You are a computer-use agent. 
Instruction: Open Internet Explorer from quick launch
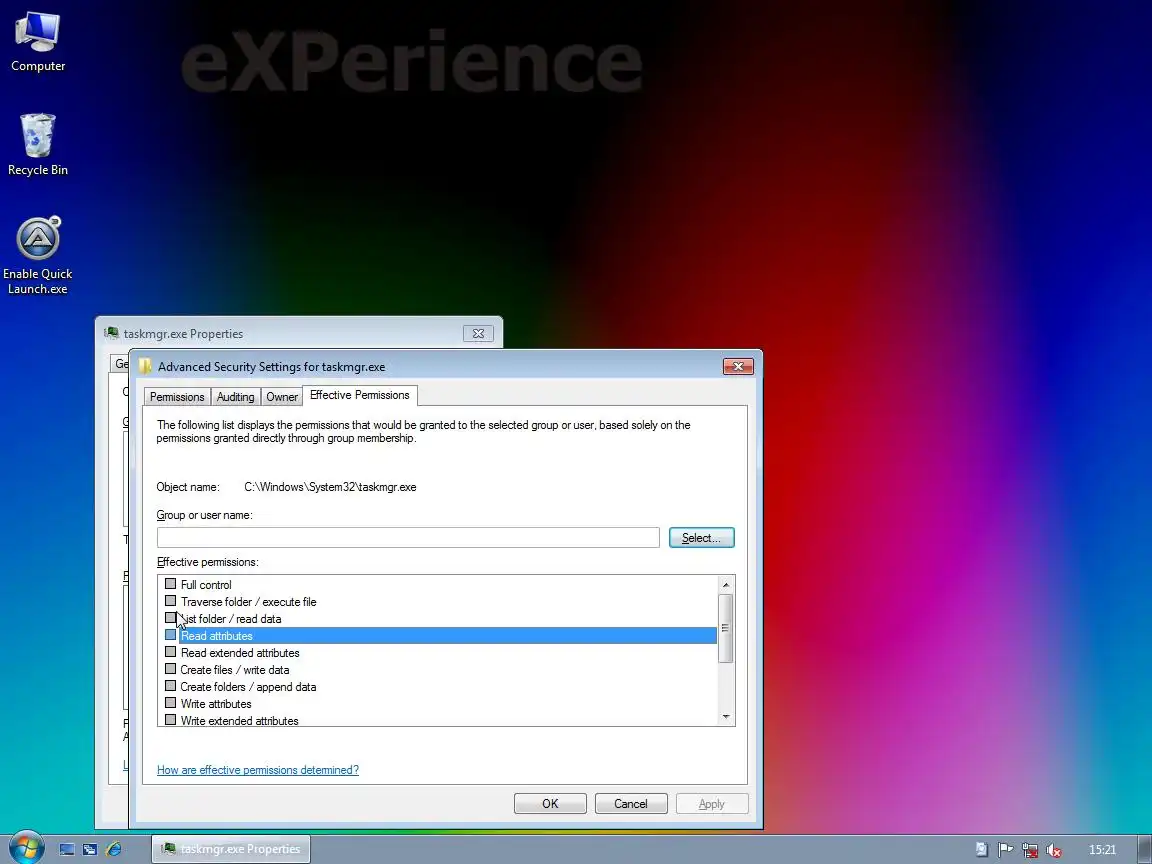coord(114,849)
